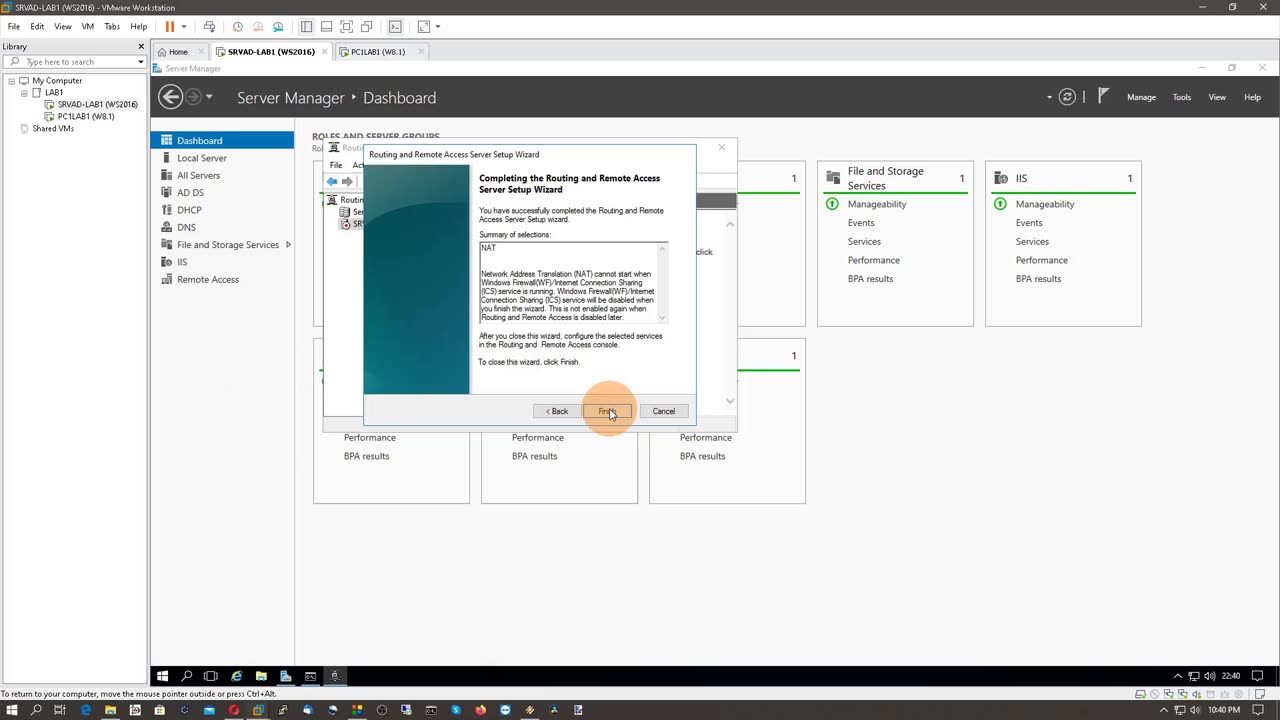Viewport: 1280px width, 720px height.
Task: Open Server Manager navigation history dropdown
Action: (x=209, y=97)
